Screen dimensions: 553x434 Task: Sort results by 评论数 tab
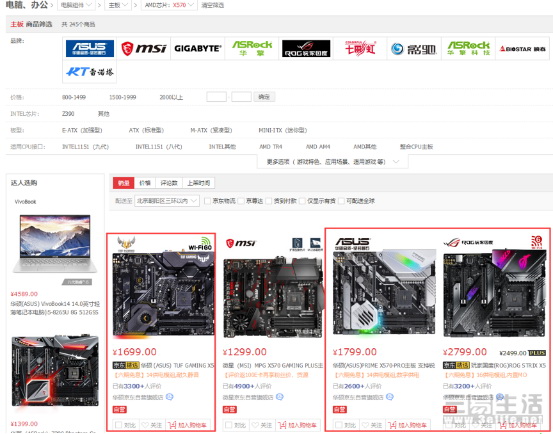[169, 183]
